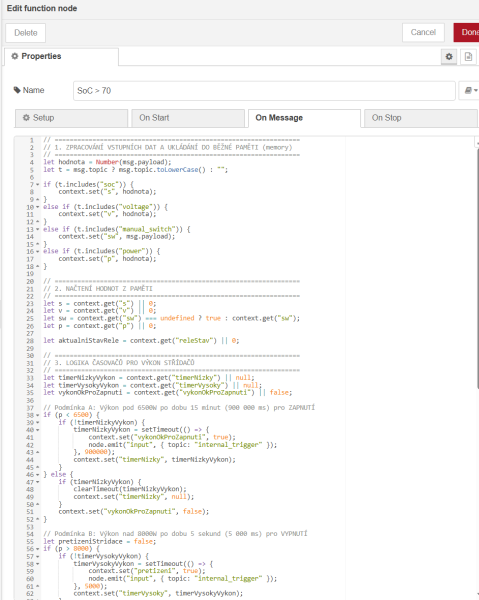Delete this function node
479x600 pixels.
(x=26, y=33)
